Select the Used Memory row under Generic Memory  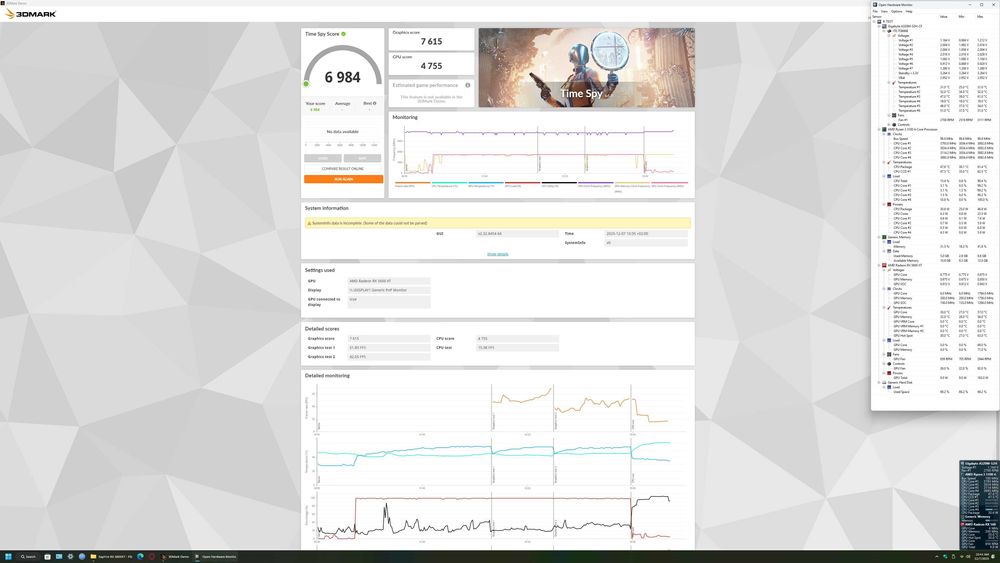tap(935, 256)
